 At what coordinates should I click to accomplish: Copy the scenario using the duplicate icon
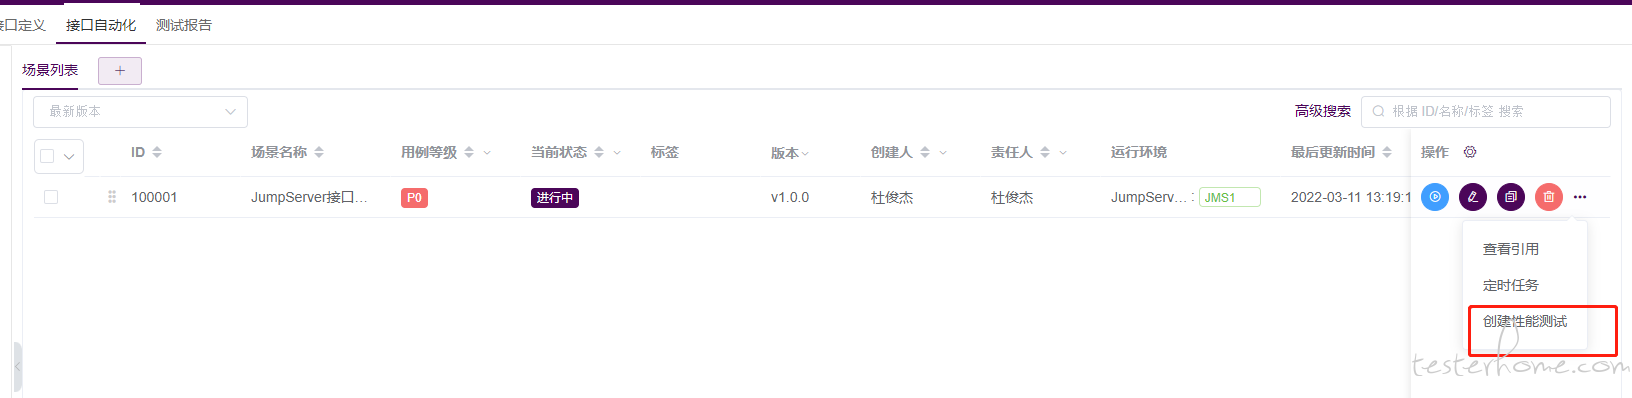tap(1510, 197)
